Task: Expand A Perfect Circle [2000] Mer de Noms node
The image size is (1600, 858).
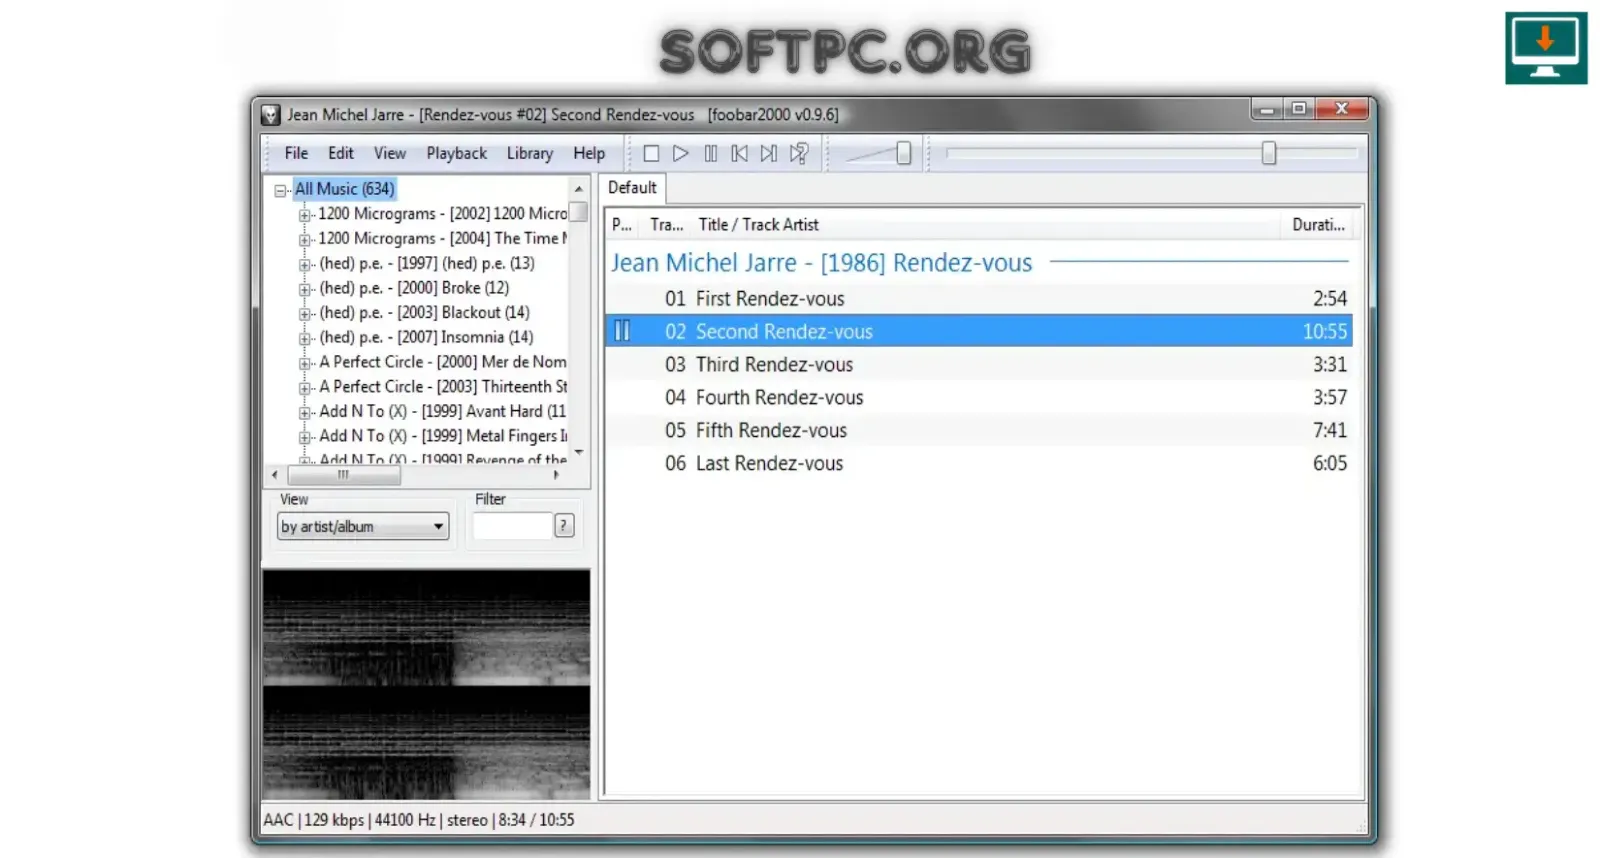Action: click(305, 363)
